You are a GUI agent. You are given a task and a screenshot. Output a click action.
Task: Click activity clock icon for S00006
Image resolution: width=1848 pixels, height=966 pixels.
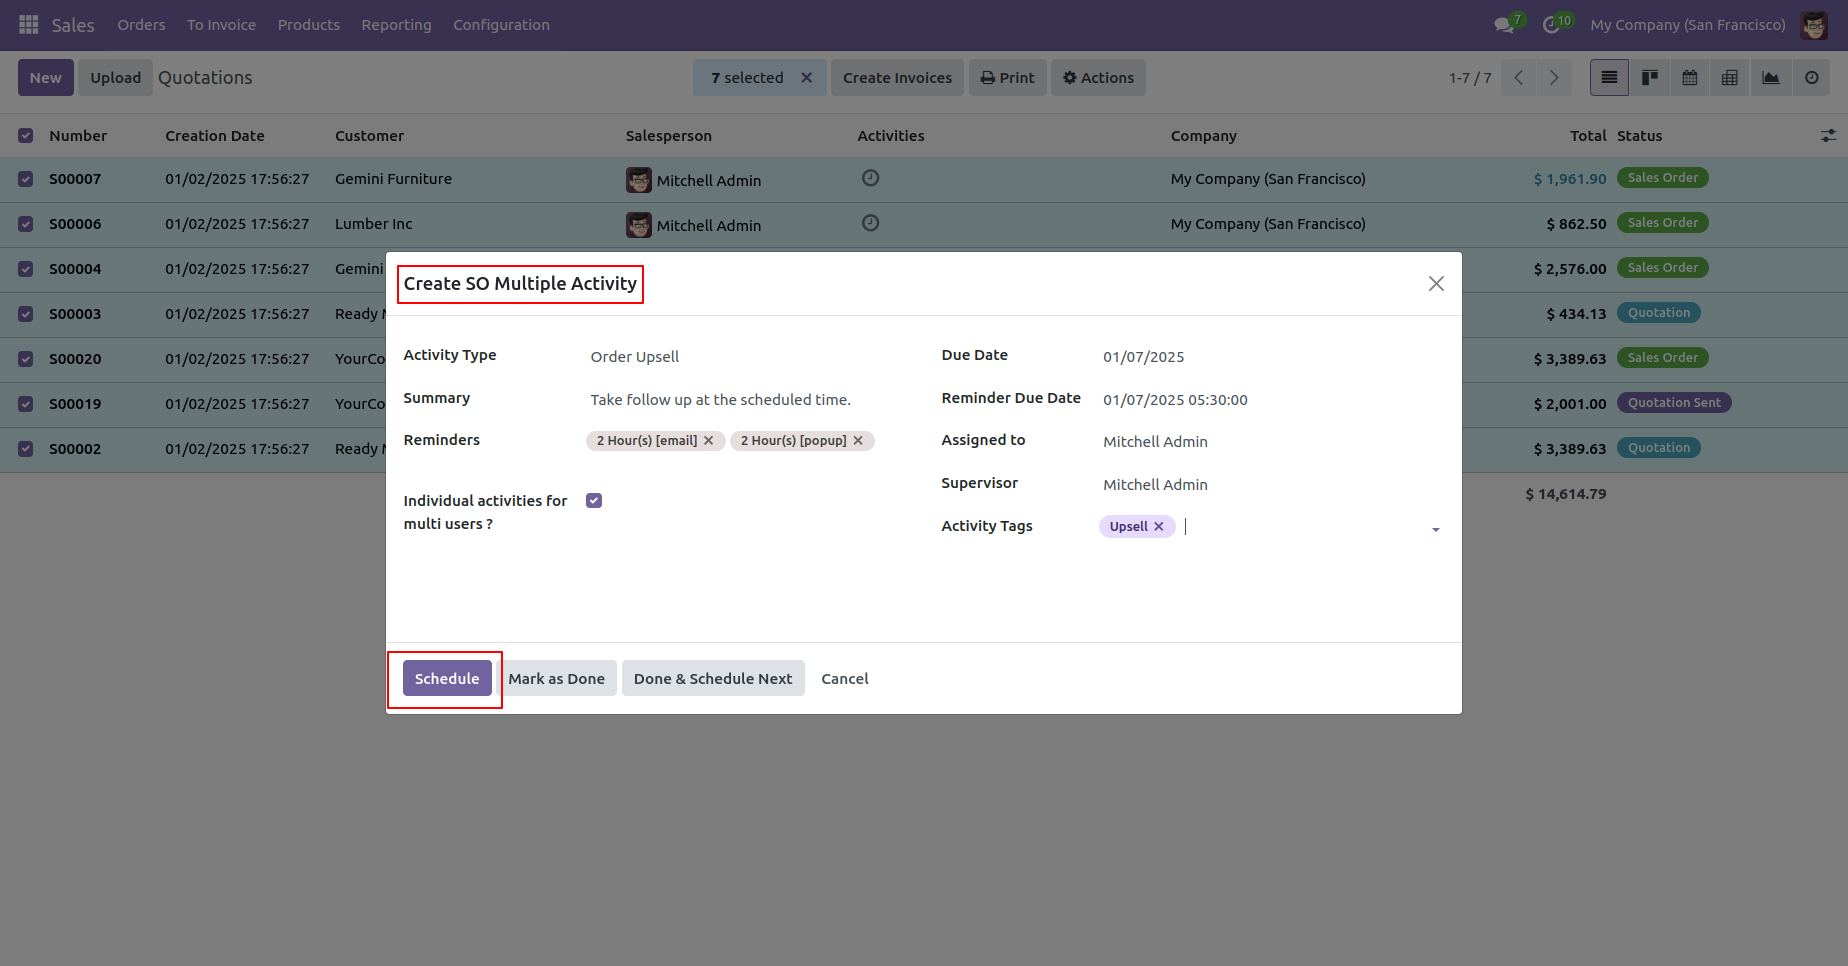point(870,223)
